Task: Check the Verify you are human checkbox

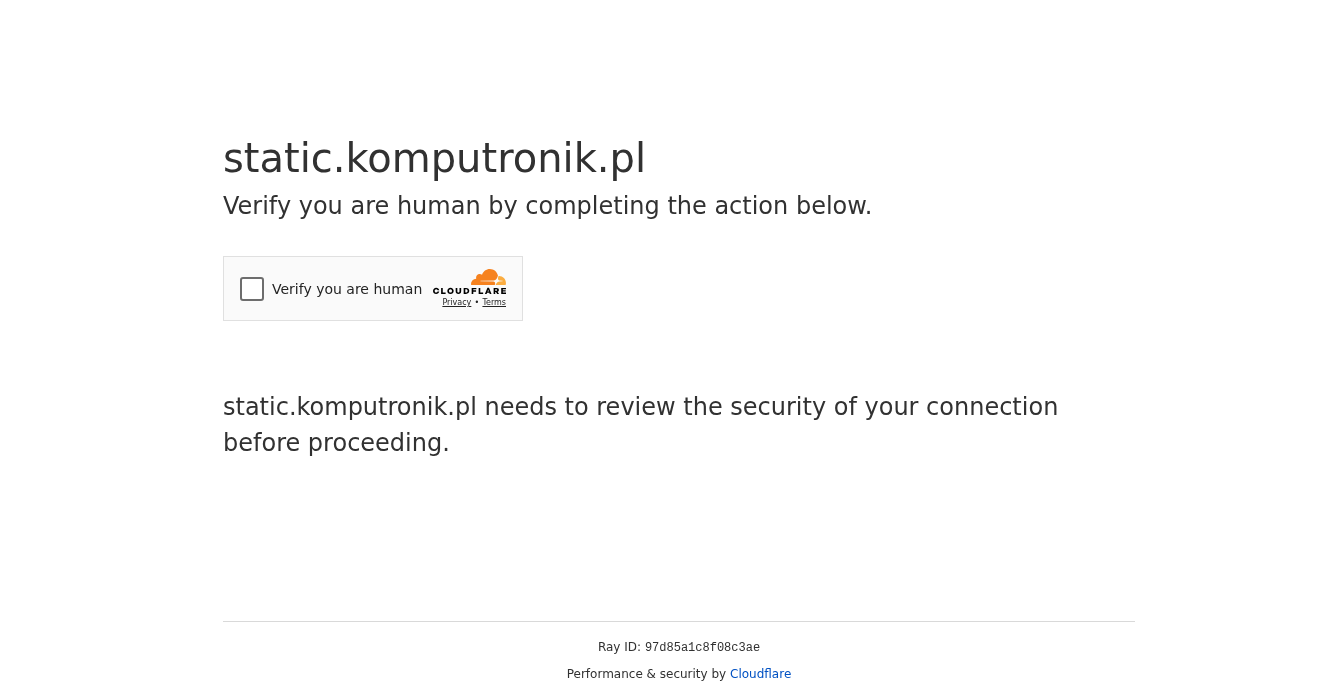Action: point(252,289)
